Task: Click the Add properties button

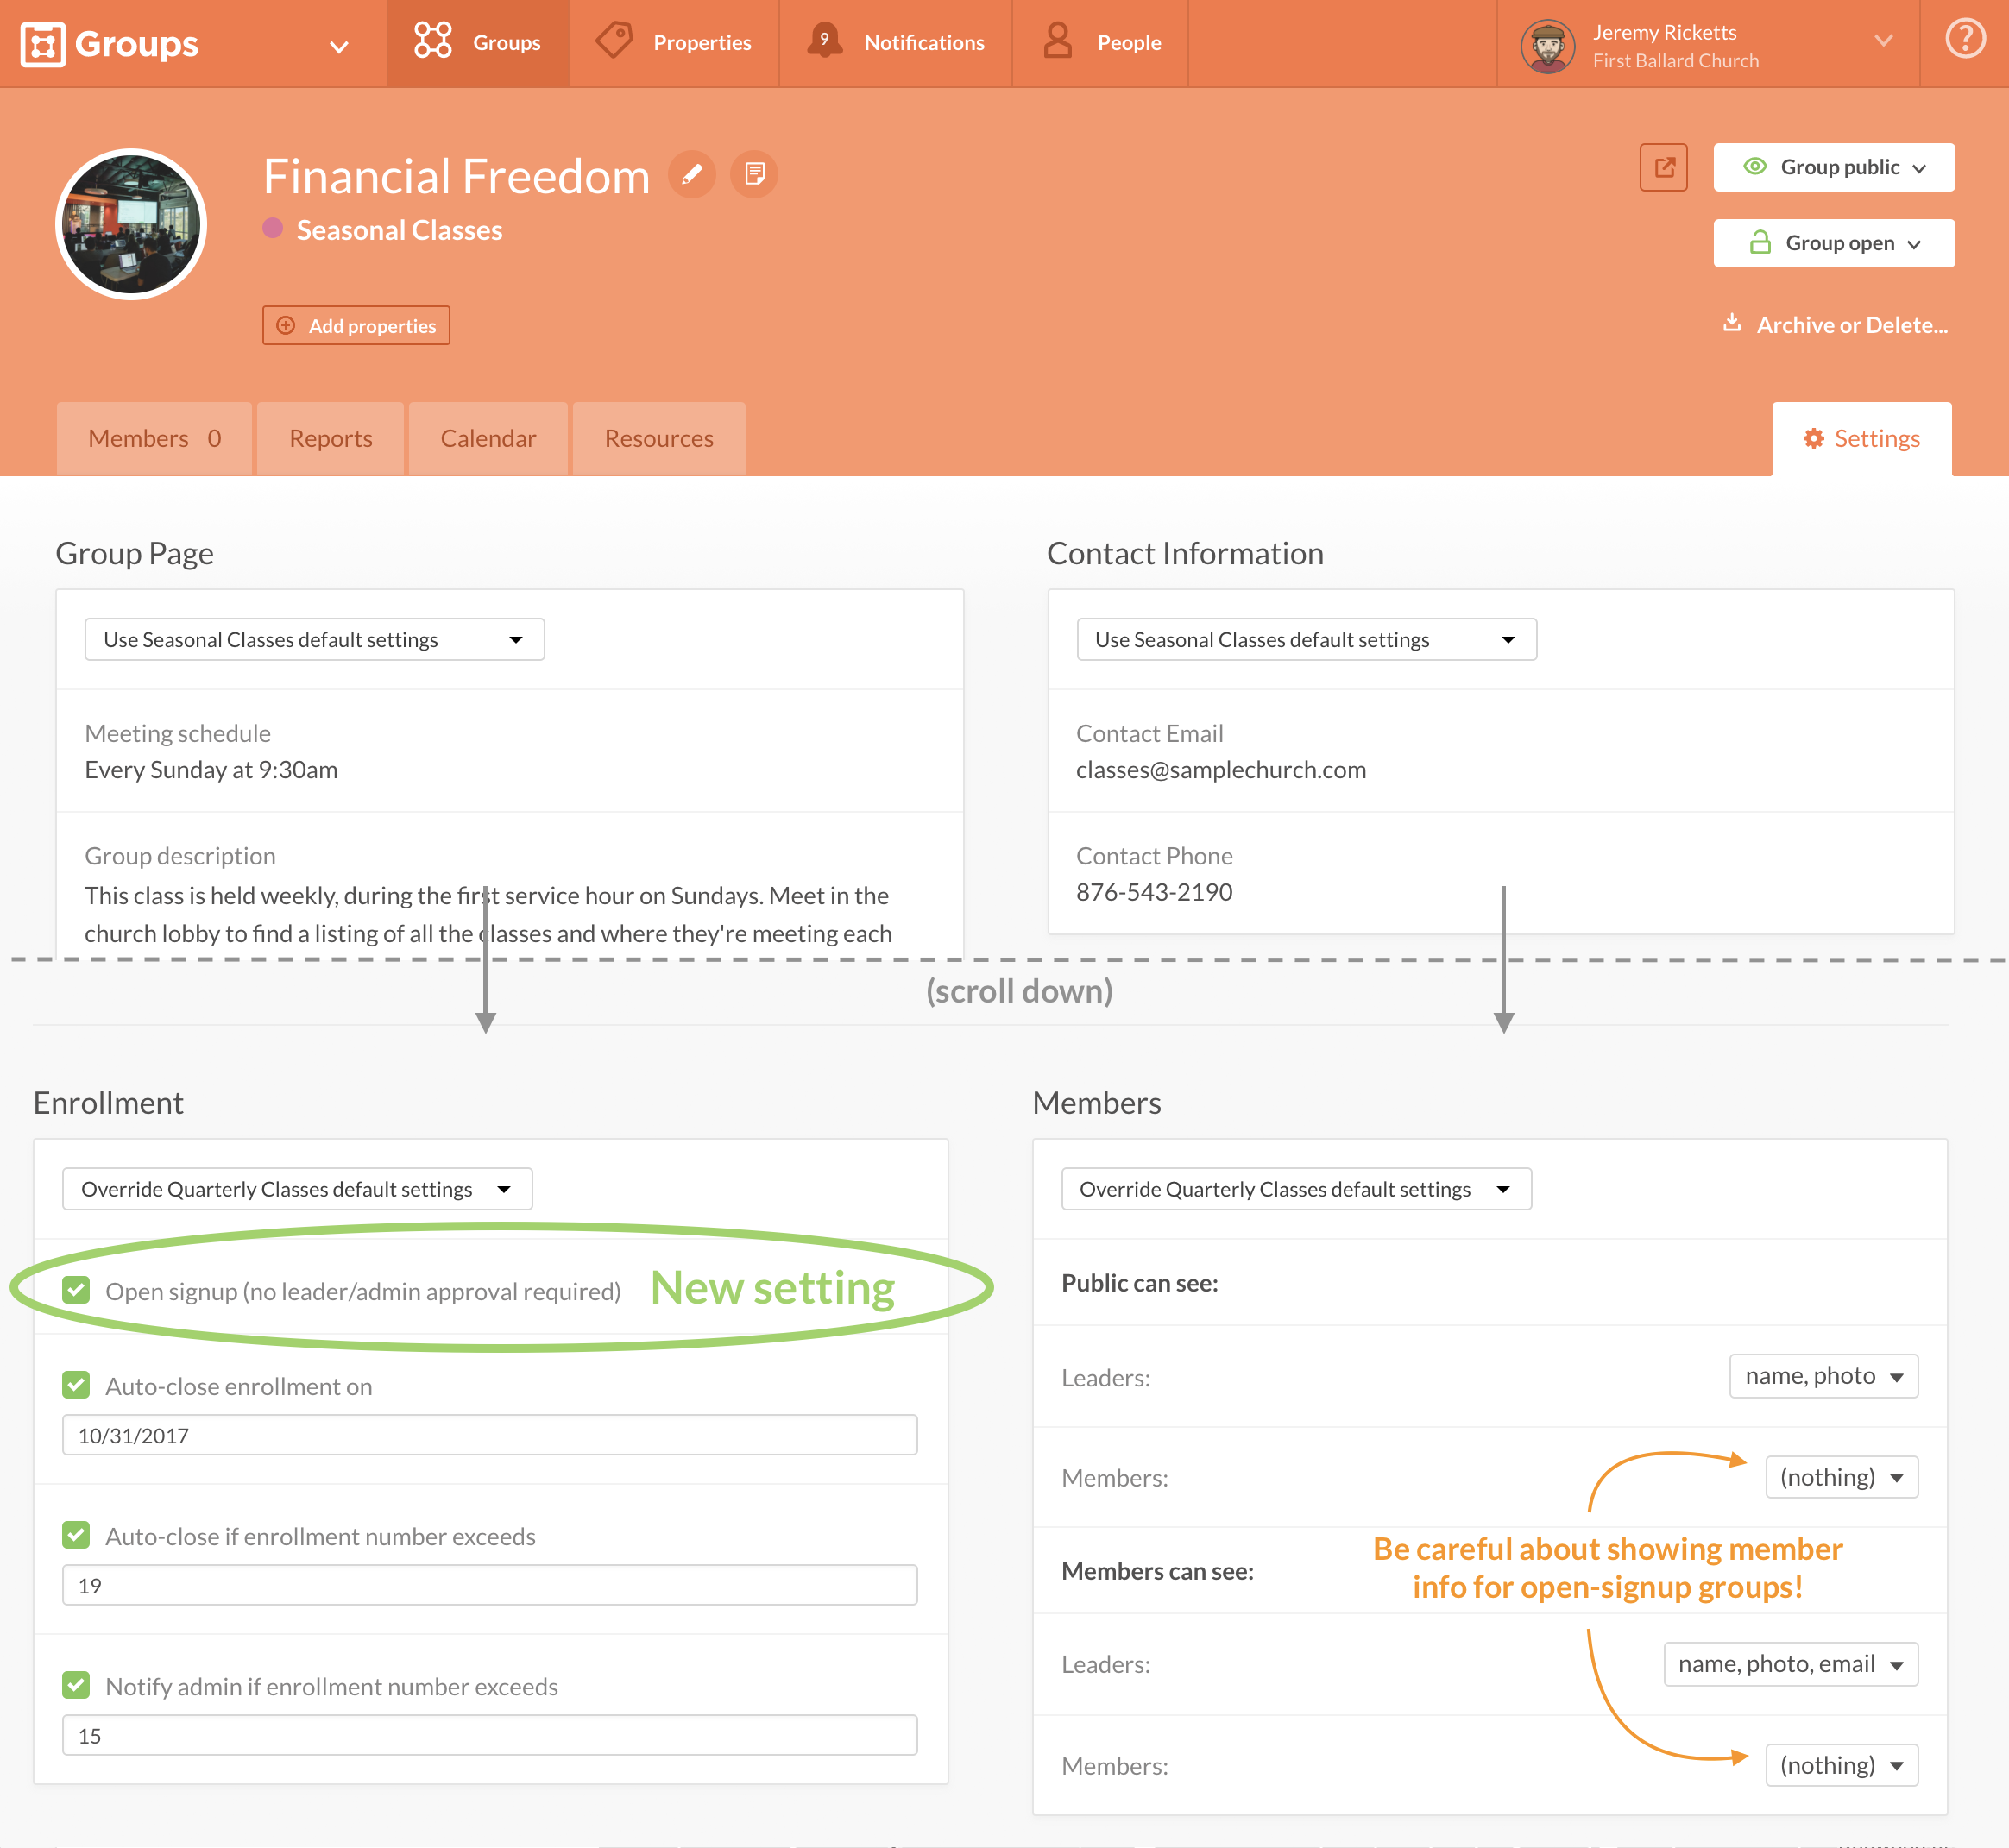Action: pos(356,326)
